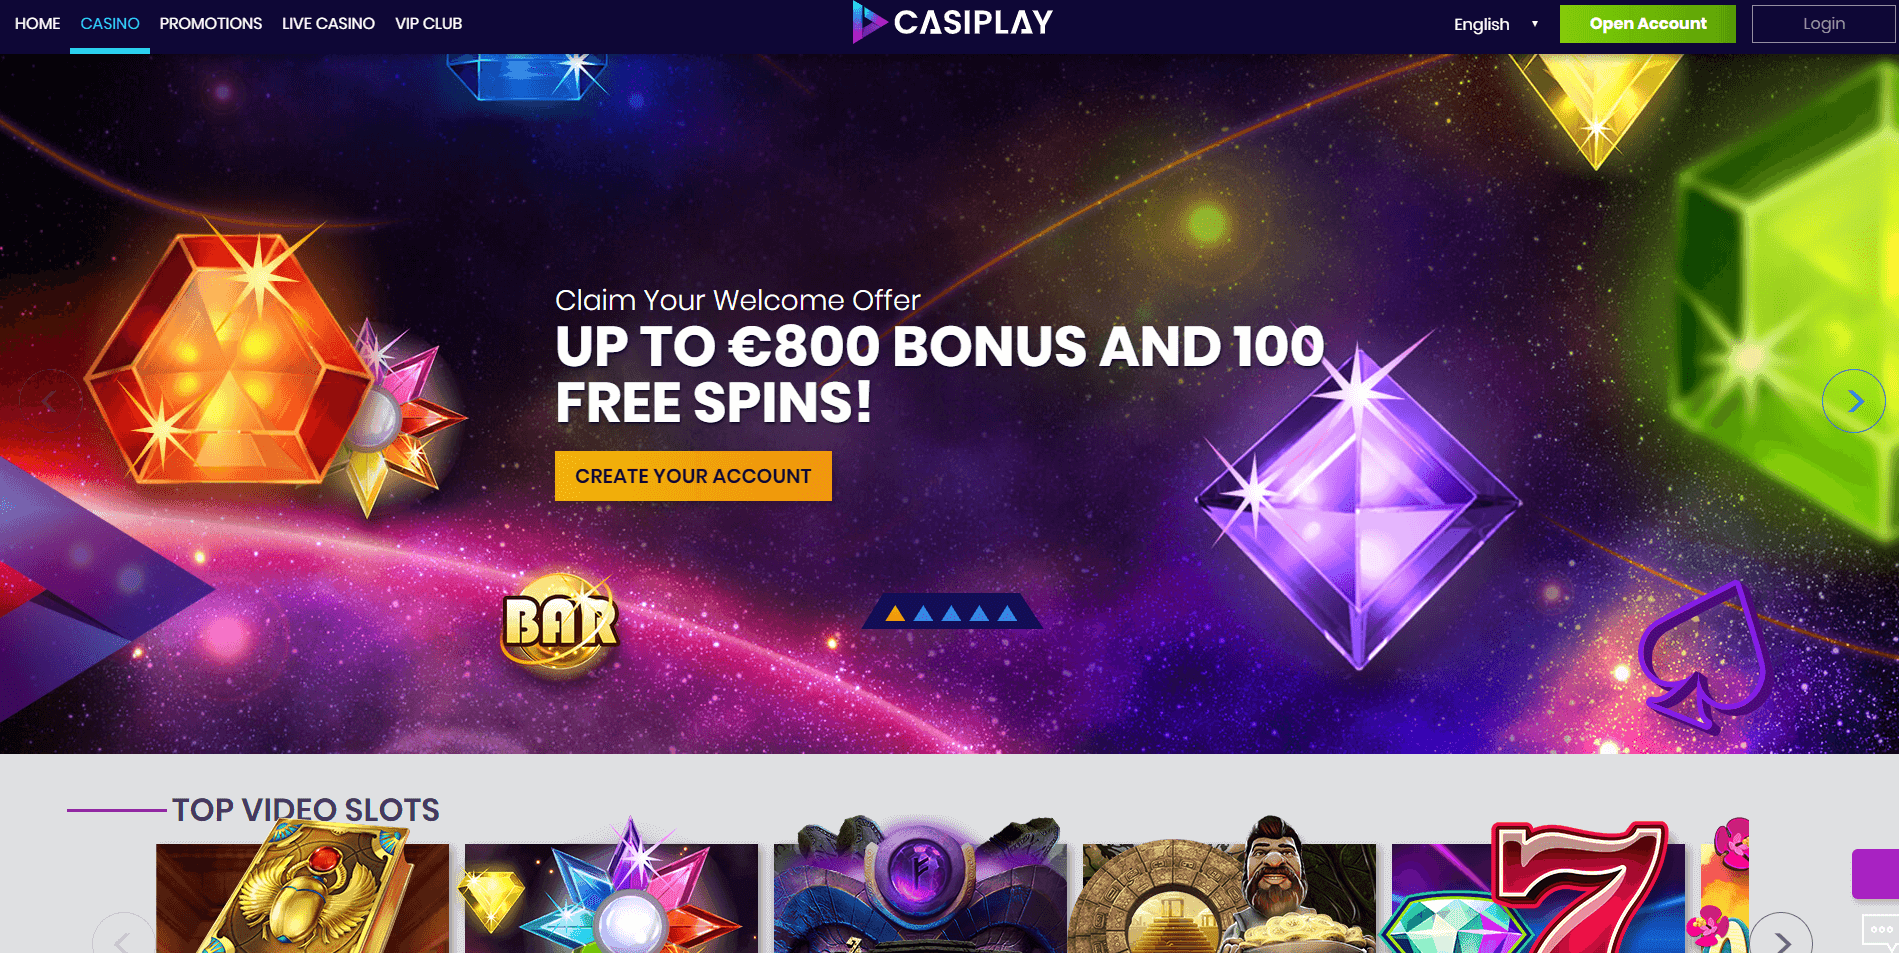Viewport: 1899px width, 953px height.
Task: Open the PROMOTIONS menu item
Action: pyautogui.click(x=211, y=23)
